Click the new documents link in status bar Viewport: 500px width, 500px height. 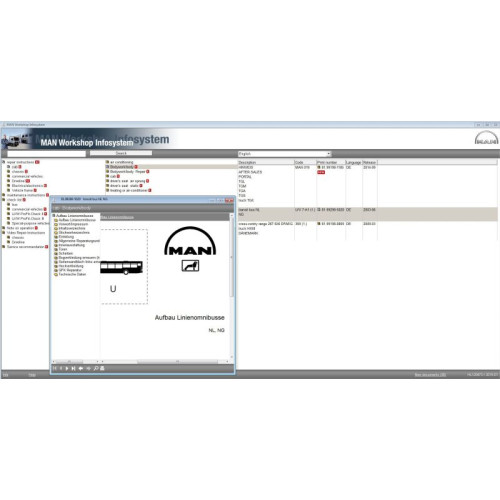(x=430, y=375)
